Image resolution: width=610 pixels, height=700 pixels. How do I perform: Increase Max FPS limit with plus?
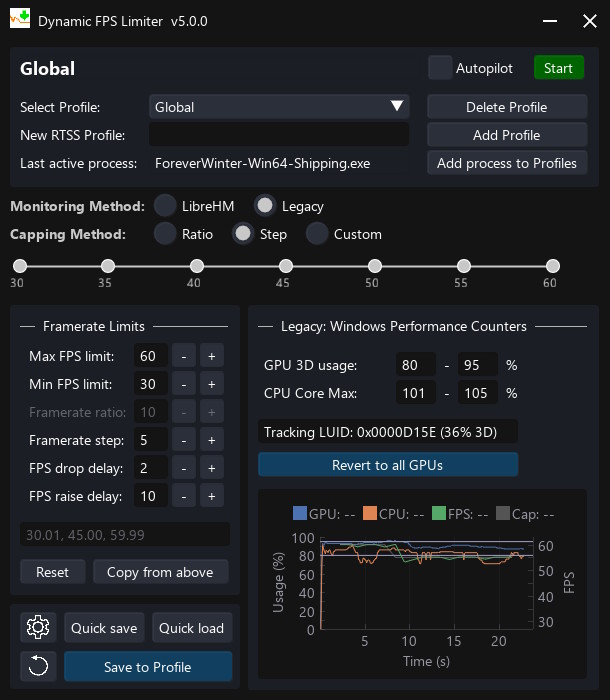[x=212, y=356]
